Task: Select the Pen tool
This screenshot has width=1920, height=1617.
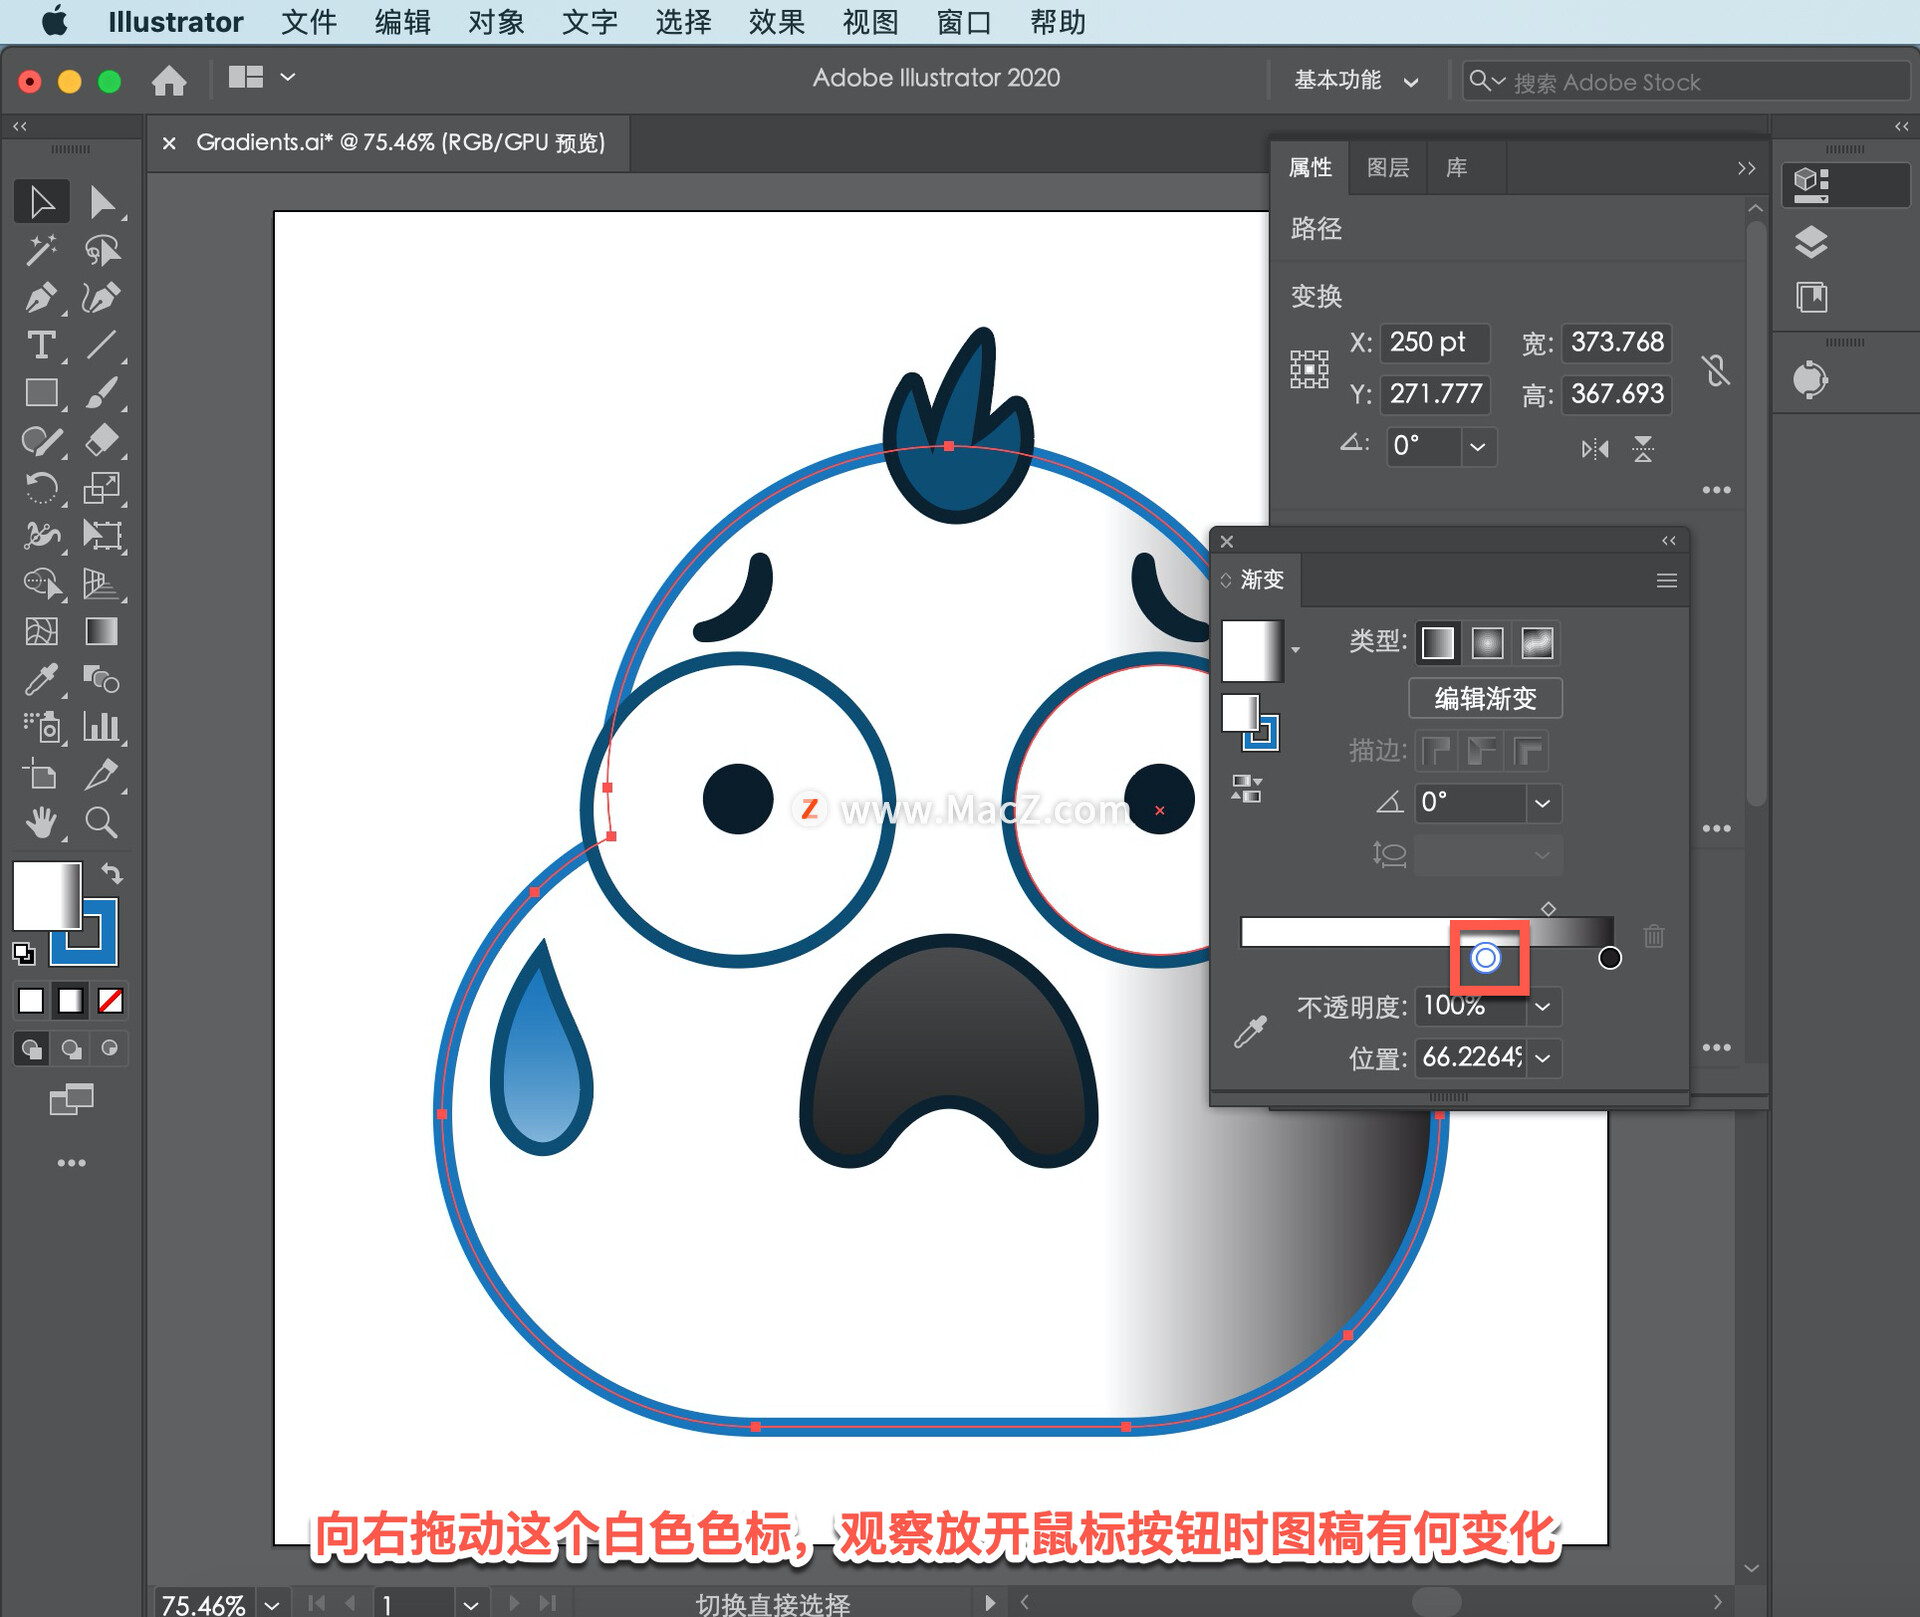Action: [x=40, y=297]
